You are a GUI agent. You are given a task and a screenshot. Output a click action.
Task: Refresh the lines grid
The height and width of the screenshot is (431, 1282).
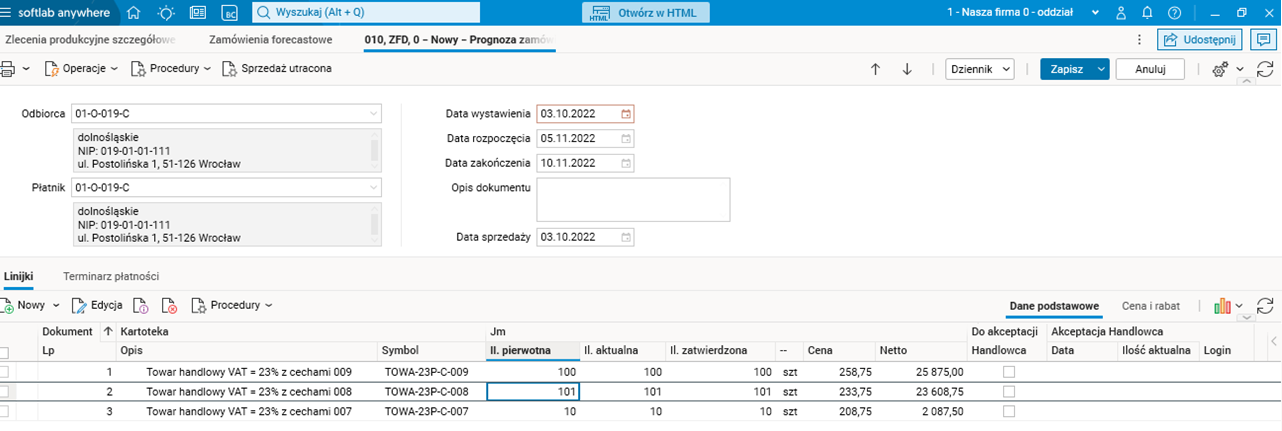point(1265,305)
